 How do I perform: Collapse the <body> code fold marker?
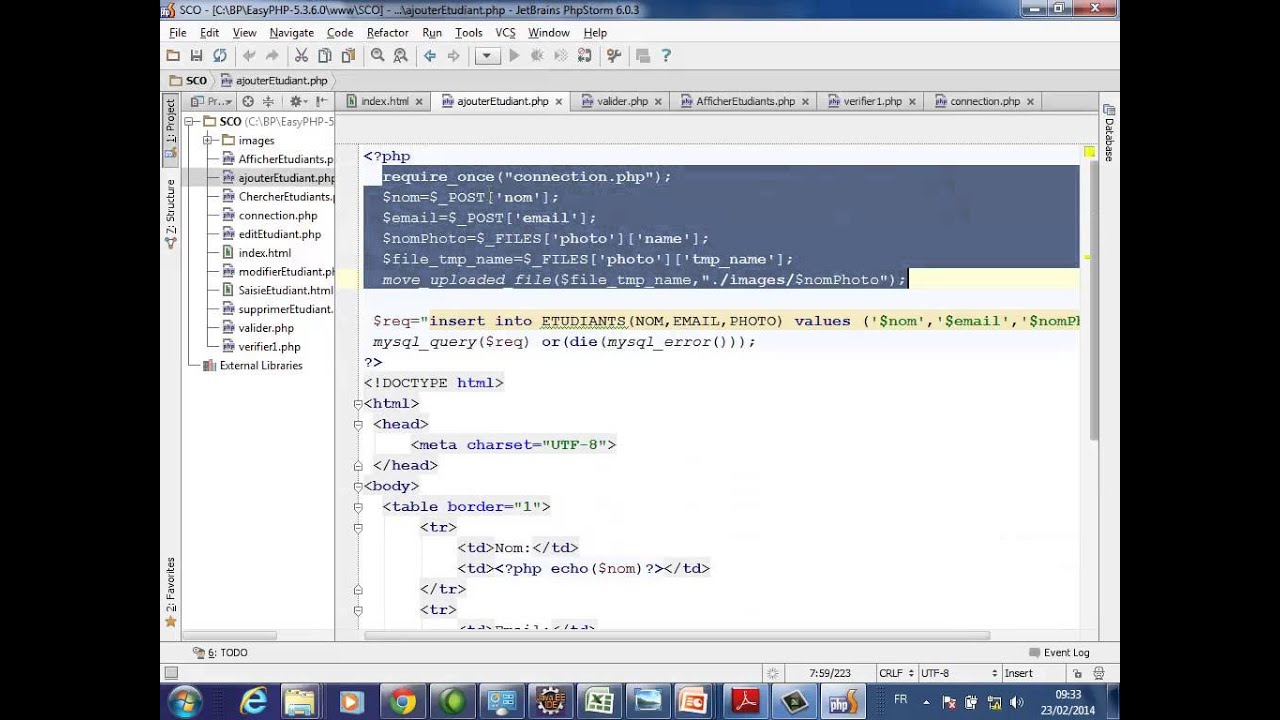[358, 486]
